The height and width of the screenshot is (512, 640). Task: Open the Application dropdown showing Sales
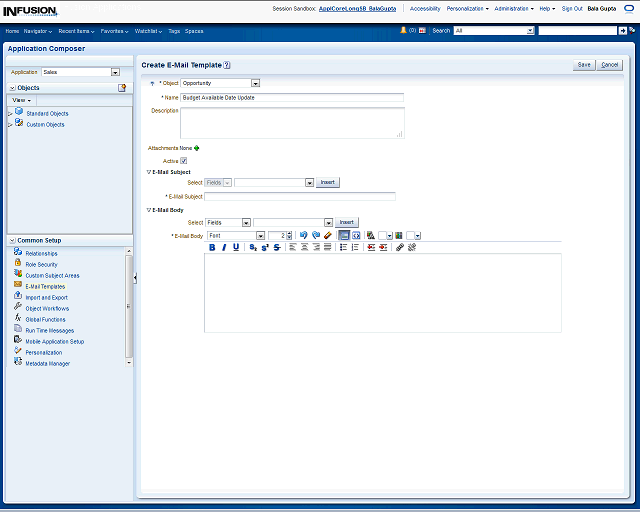[115, 72]
